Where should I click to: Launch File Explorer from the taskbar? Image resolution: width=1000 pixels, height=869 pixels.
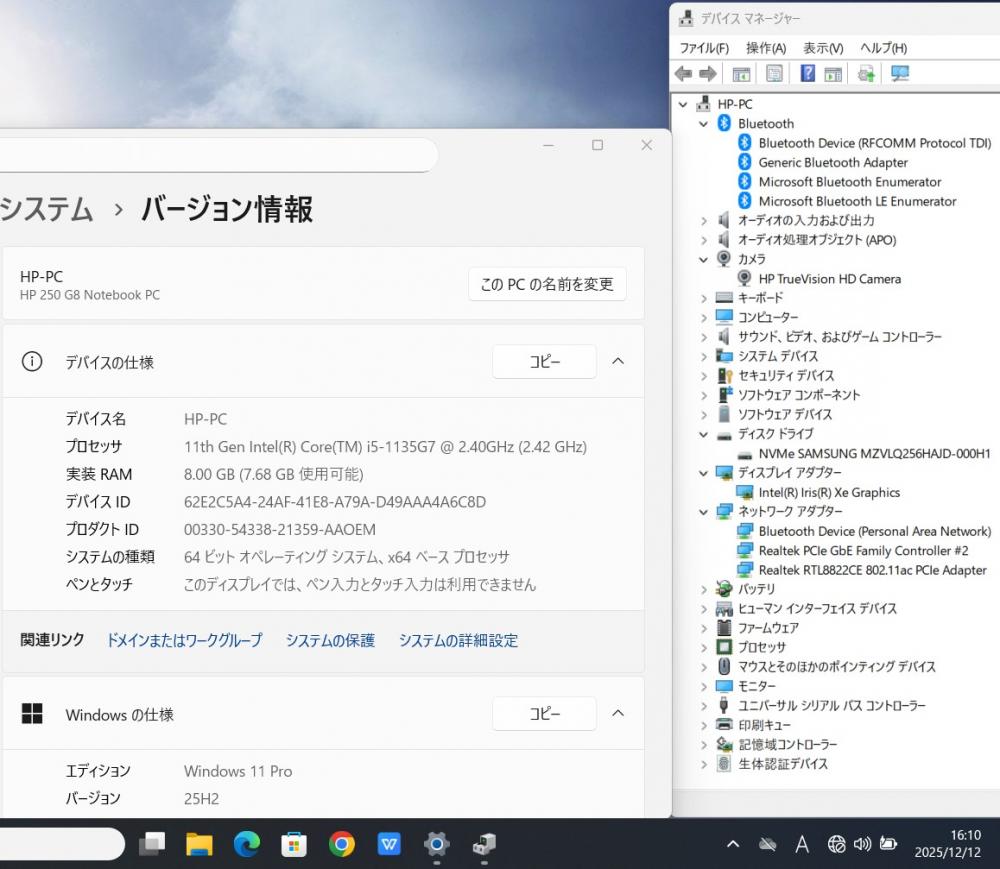point(200,845)
